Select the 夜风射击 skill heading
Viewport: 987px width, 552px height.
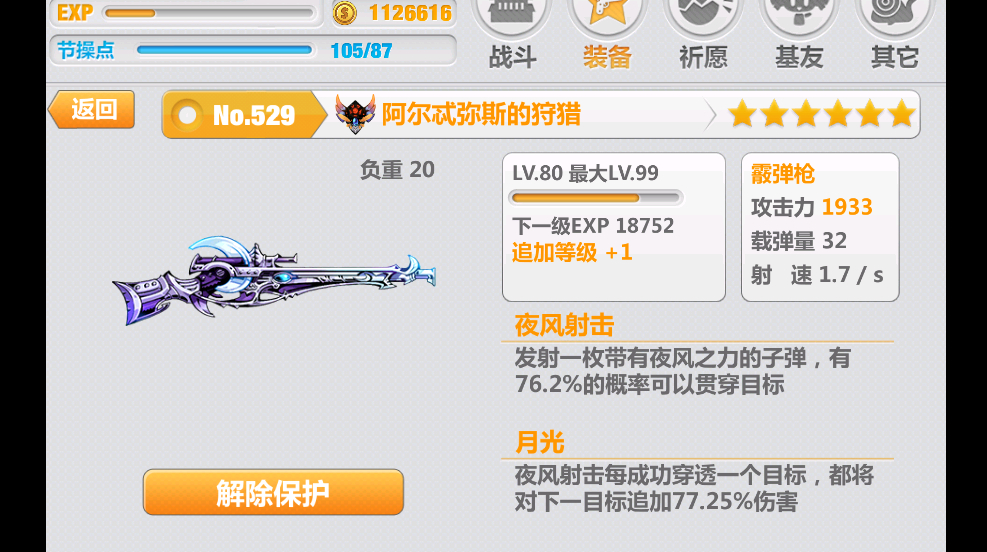564,325
